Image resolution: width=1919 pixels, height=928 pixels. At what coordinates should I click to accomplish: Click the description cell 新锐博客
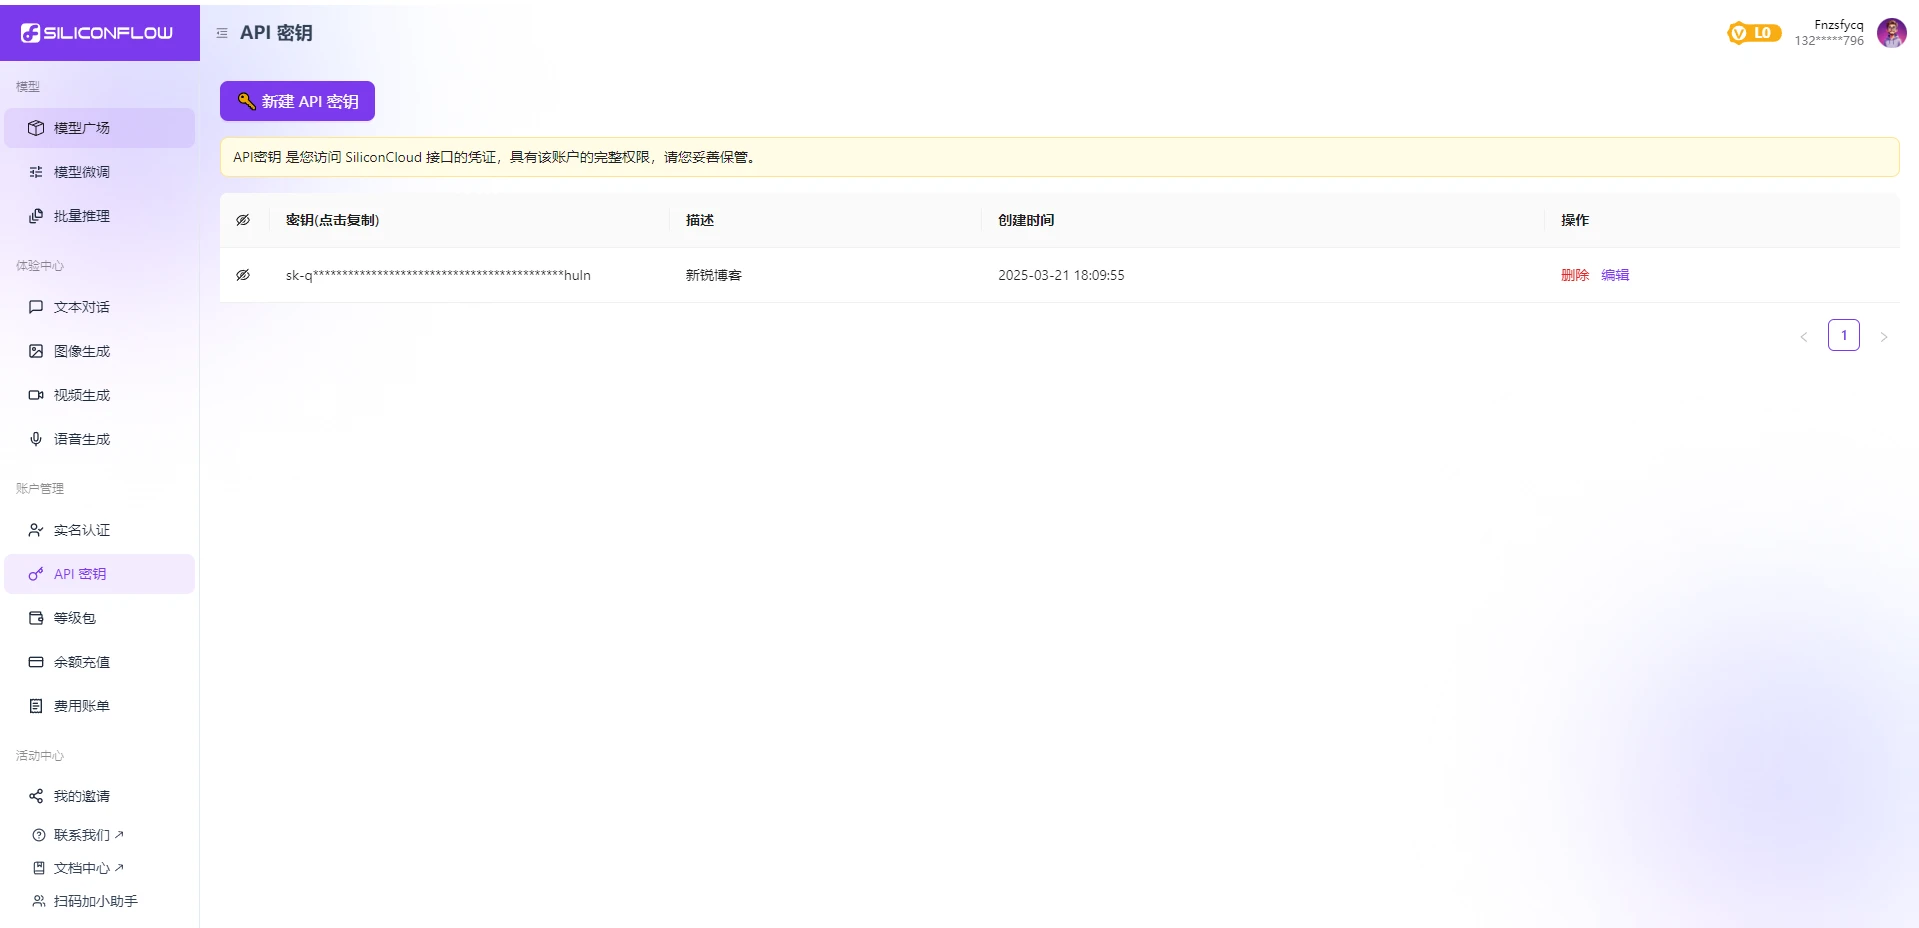(x=714, y=275)
